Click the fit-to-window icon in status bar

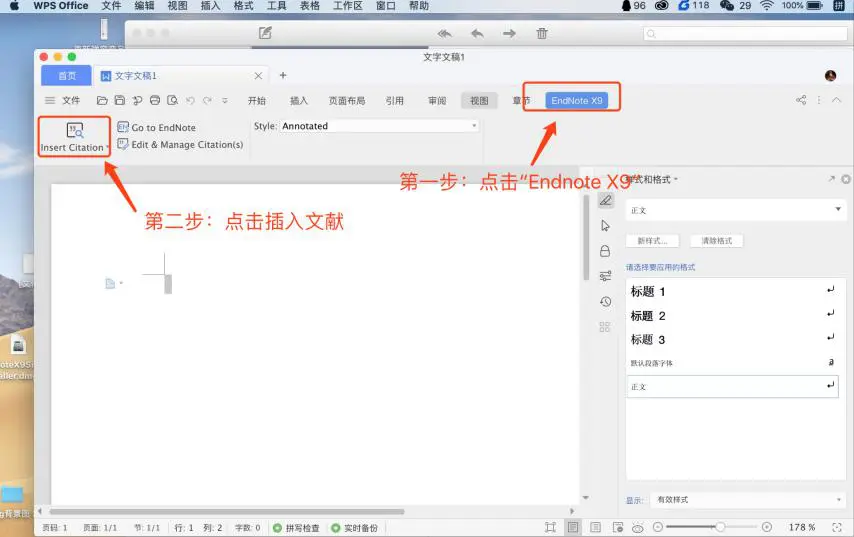pyautogui.click(x=837, y=527)
